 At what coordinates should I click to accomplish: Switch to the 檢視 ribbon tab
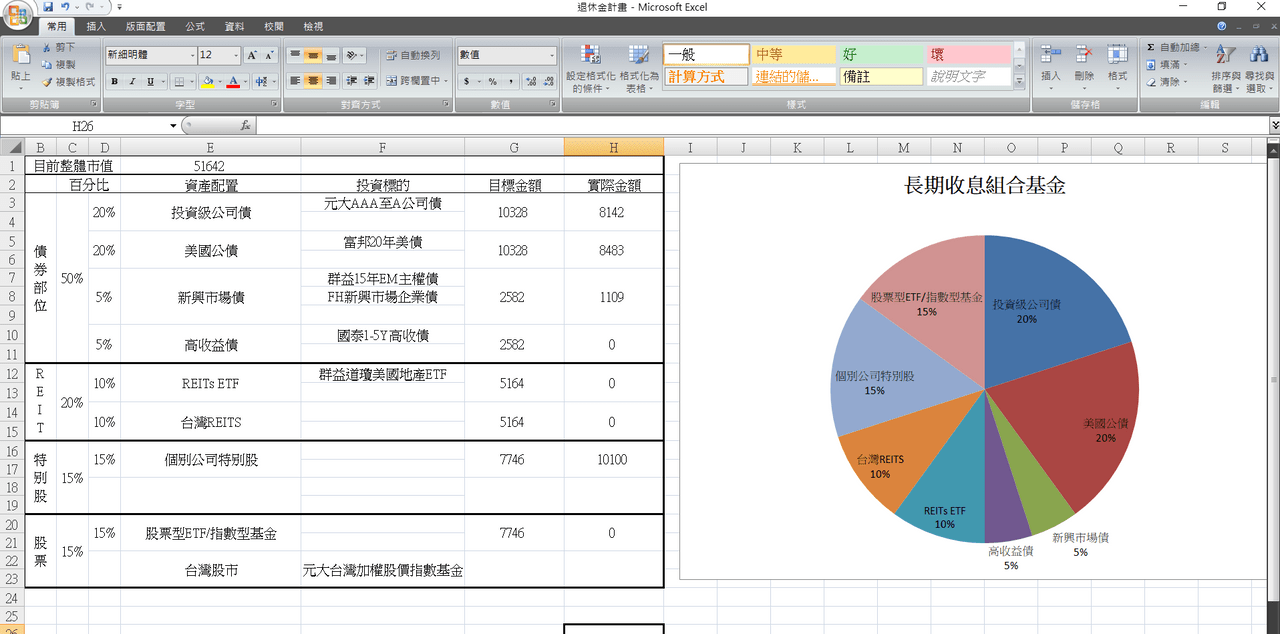(313, 27)
